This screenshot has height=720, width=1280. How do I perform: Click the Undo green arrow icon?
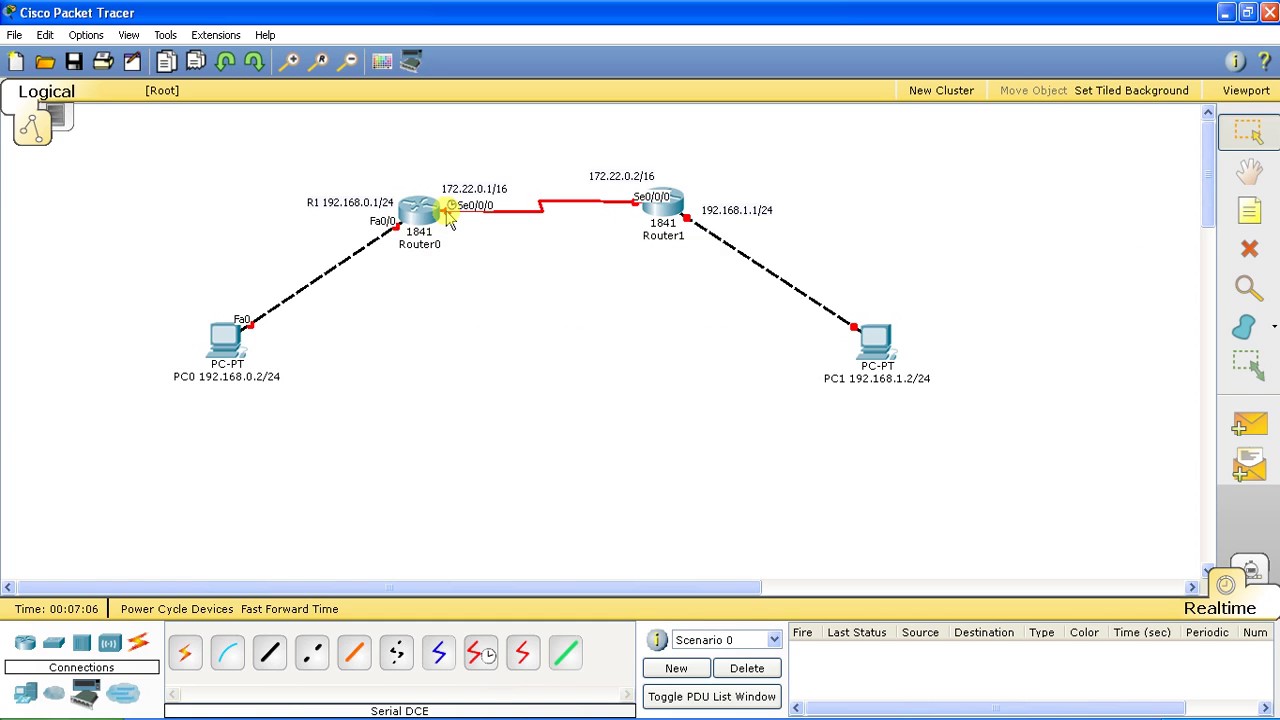[225, 62]
